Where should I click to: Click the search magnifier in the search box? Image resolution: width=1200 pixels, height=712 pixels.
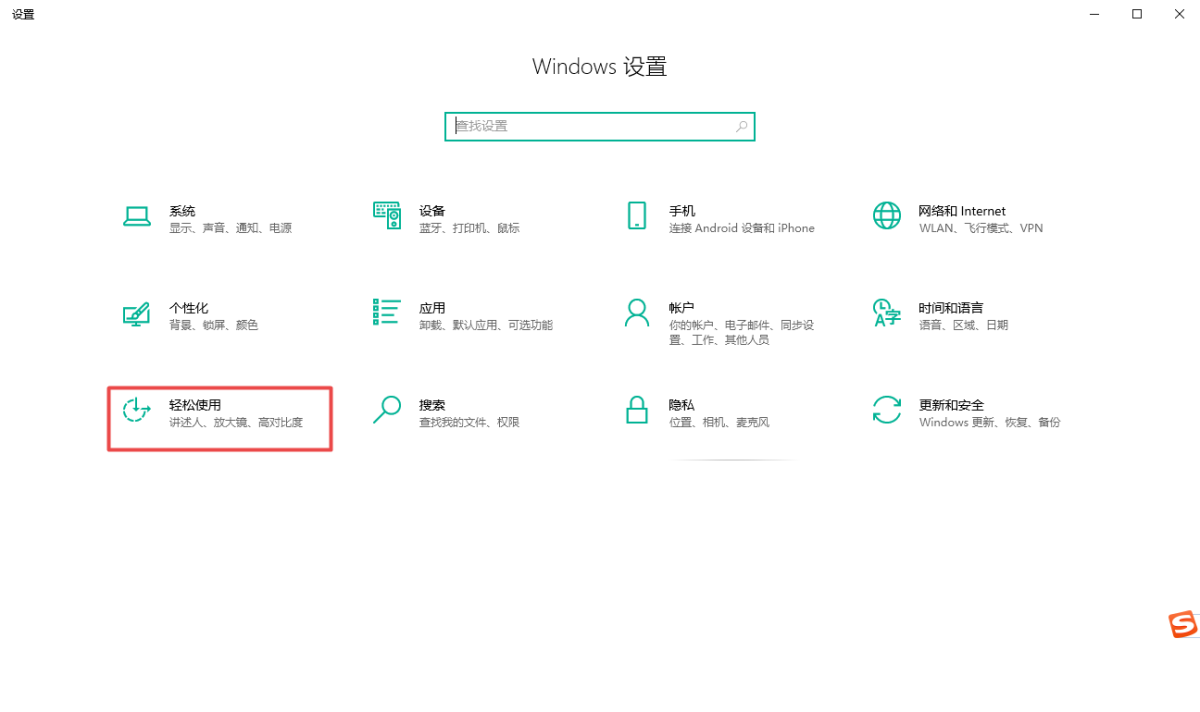741,126
